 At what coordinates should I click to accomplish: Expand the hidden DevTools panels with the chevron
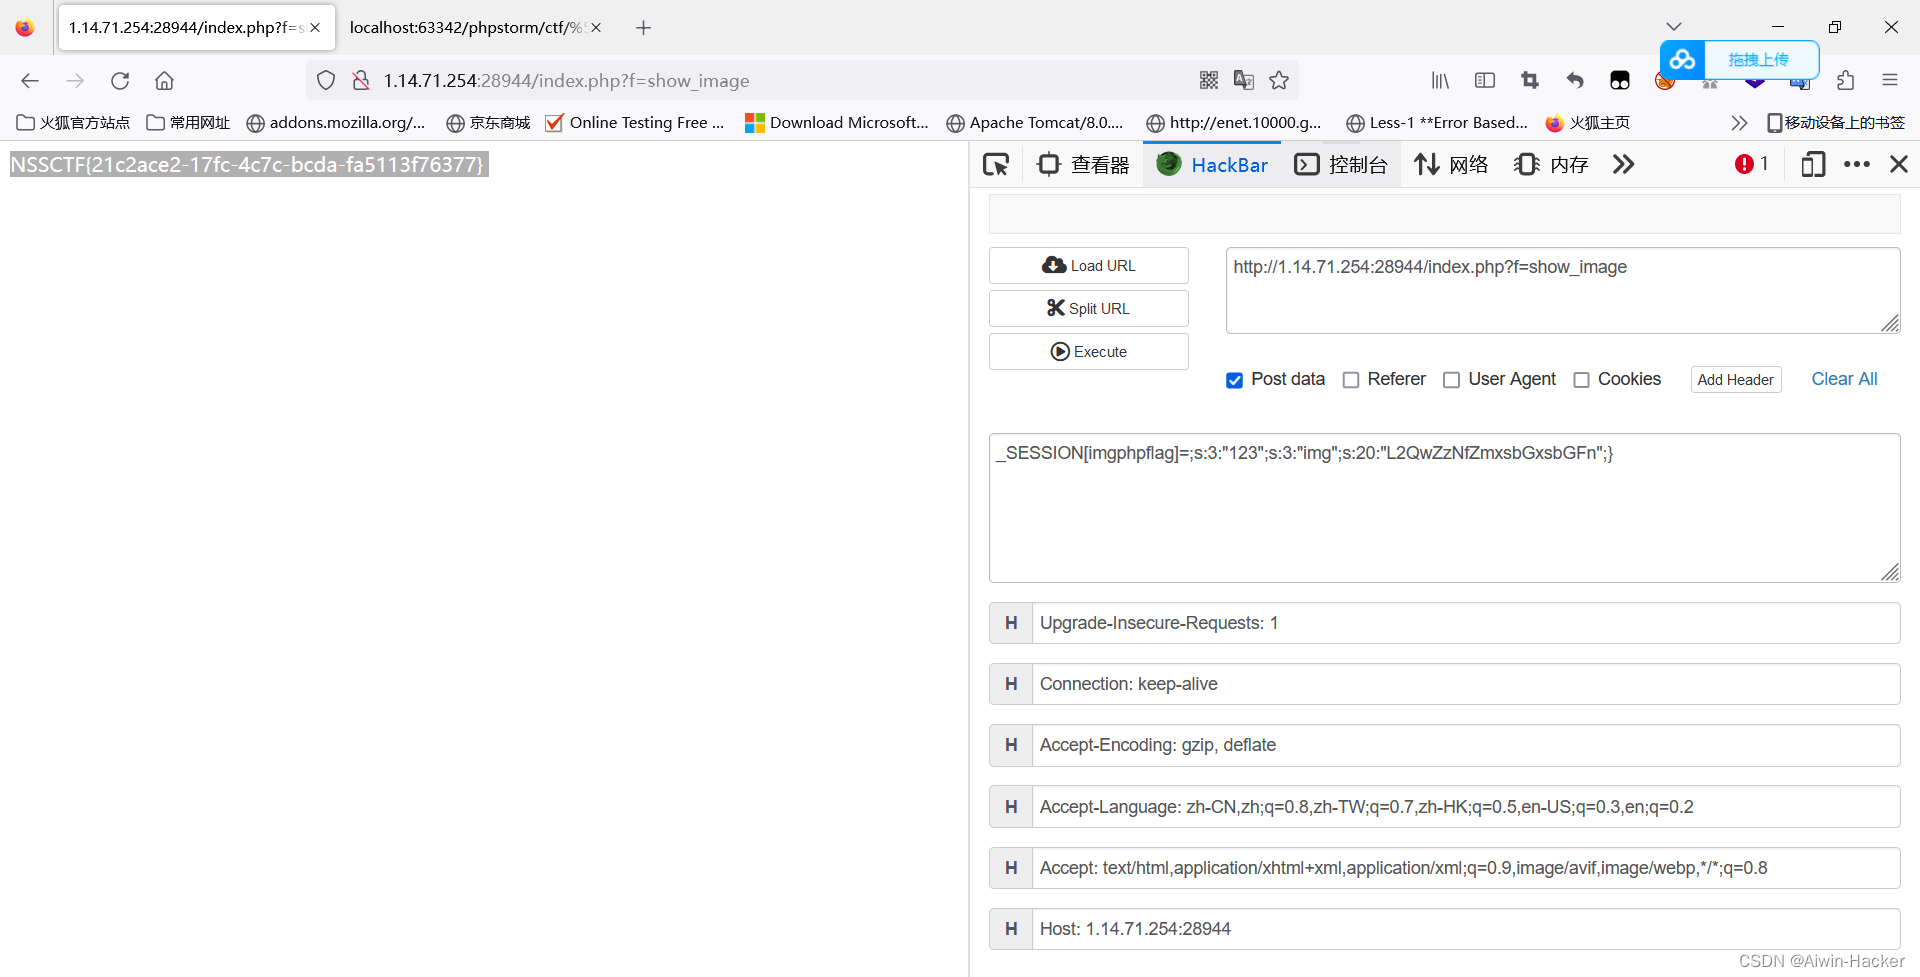(x=1623, y=164)
